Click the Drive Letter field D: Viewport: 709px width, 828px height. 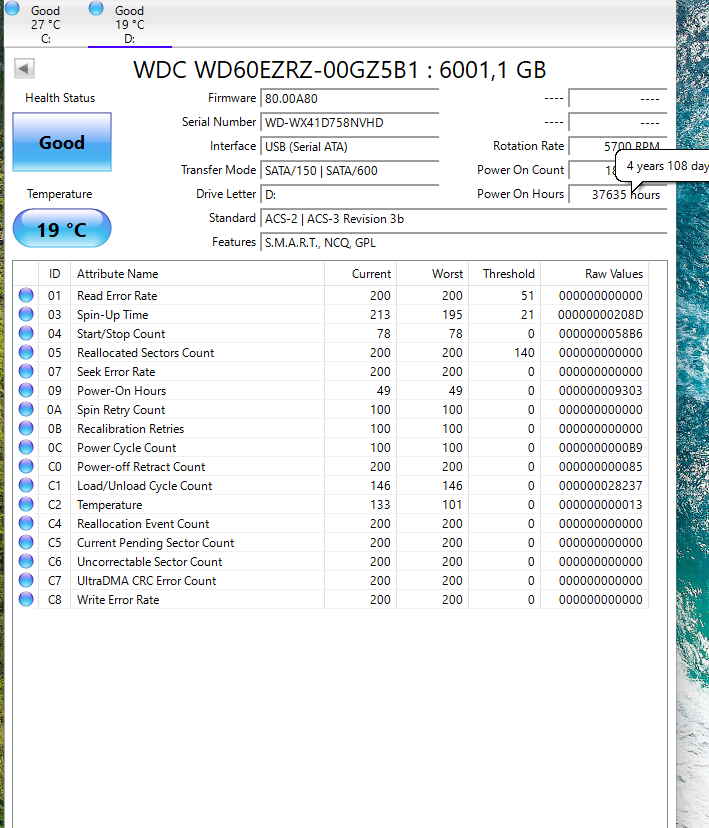tap(349, 195)
